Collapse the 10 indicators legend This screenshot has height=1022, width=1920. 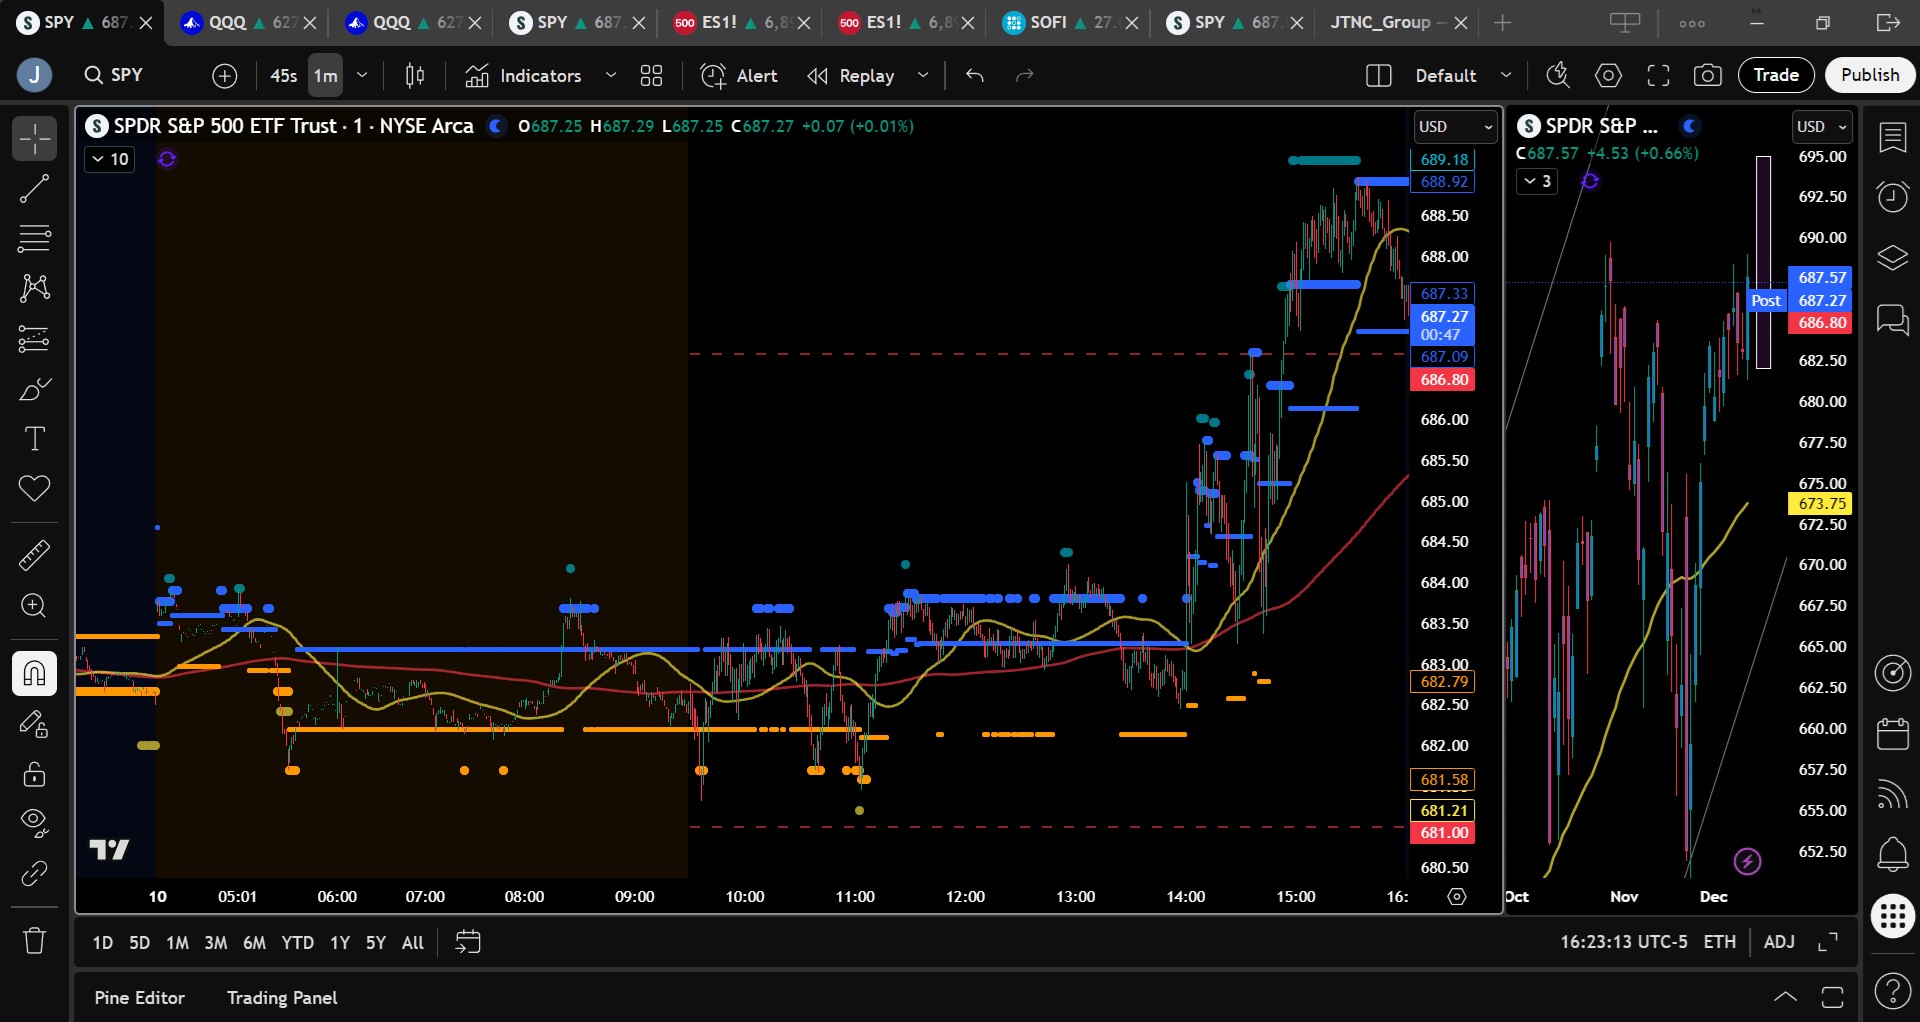(110, 159)
